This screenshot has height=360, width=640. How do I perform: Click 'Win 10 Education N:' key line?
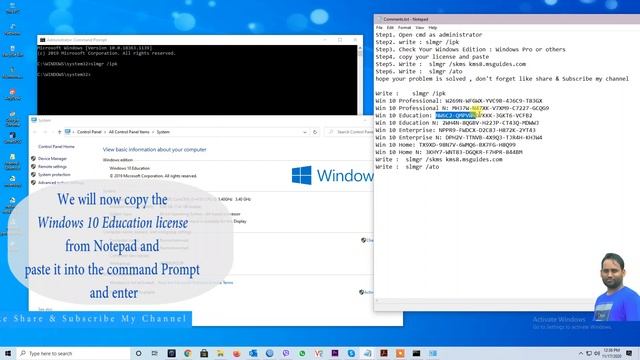(457, 123)
